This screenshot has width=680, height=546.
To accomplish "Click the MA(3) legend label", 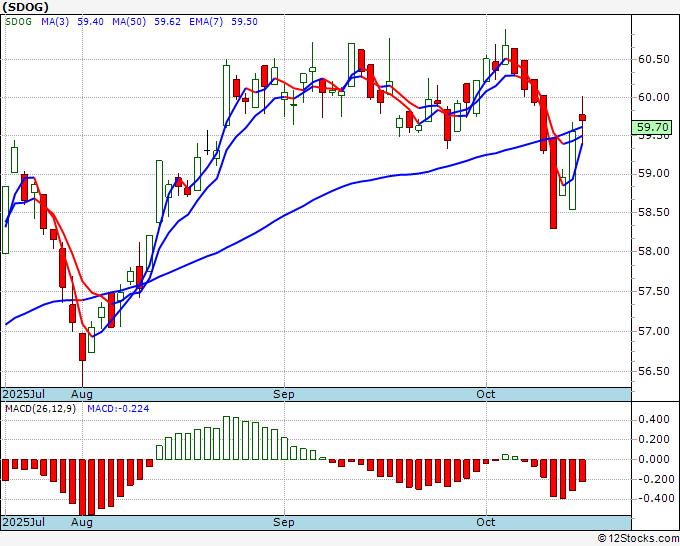I will point(55,22).
